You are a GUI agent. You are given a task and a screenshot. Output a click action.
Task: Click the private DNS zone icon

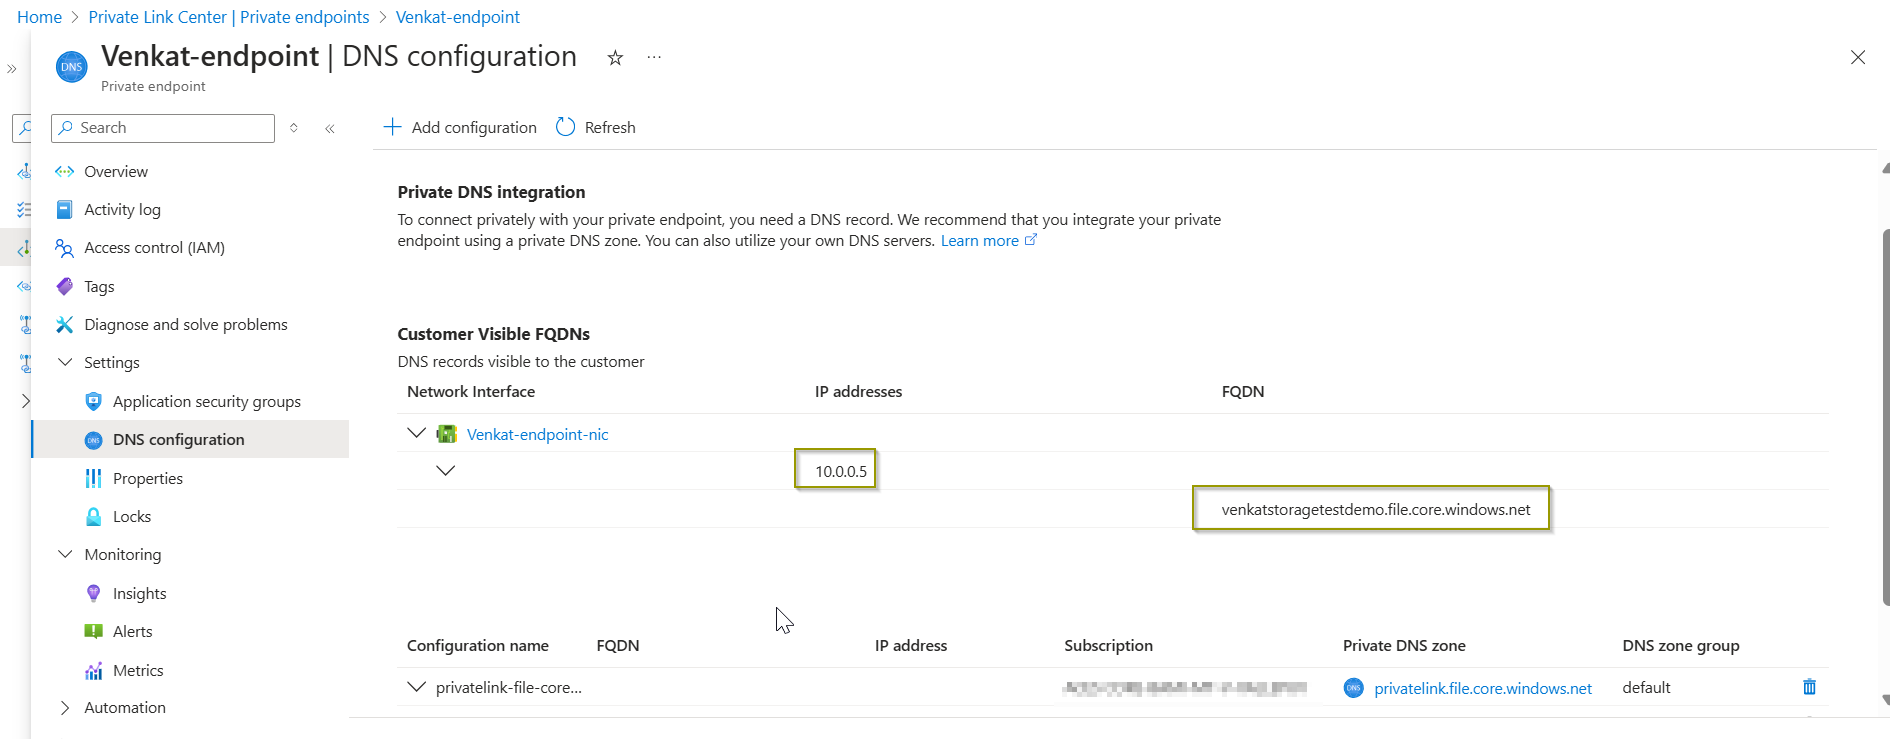(x=1353, y=688)
